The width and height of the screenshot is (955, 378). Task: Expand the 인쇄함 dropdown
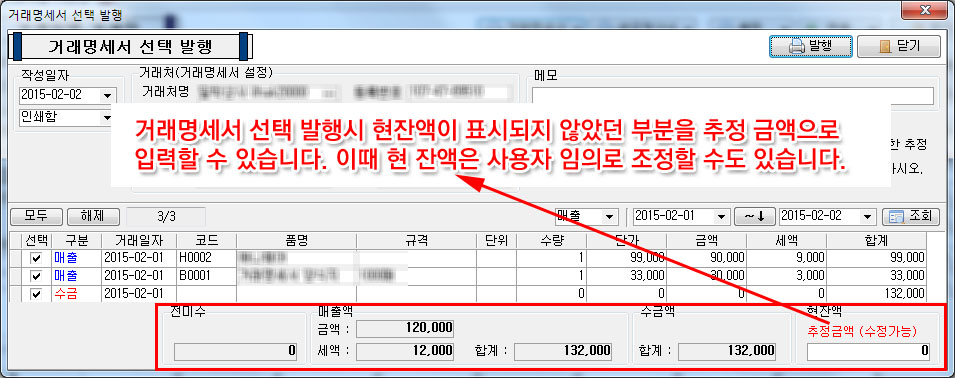108,117
